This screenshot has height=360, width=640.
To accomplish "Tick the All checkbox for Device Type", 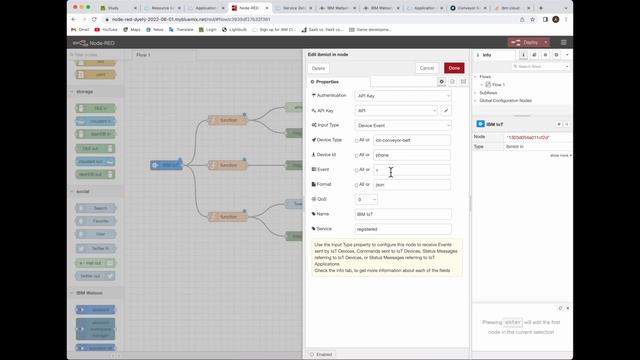I will [x=356, y=140].
